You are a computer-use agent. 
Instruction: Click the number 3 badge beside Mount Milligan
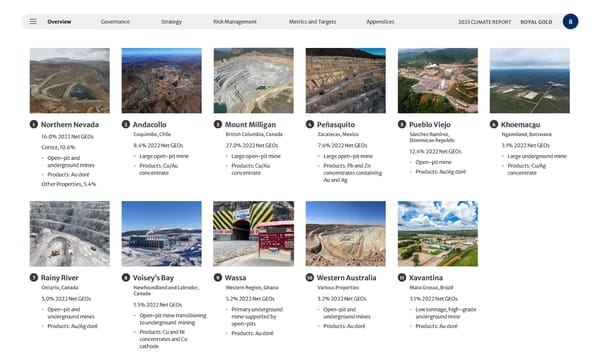pos(218,124)
